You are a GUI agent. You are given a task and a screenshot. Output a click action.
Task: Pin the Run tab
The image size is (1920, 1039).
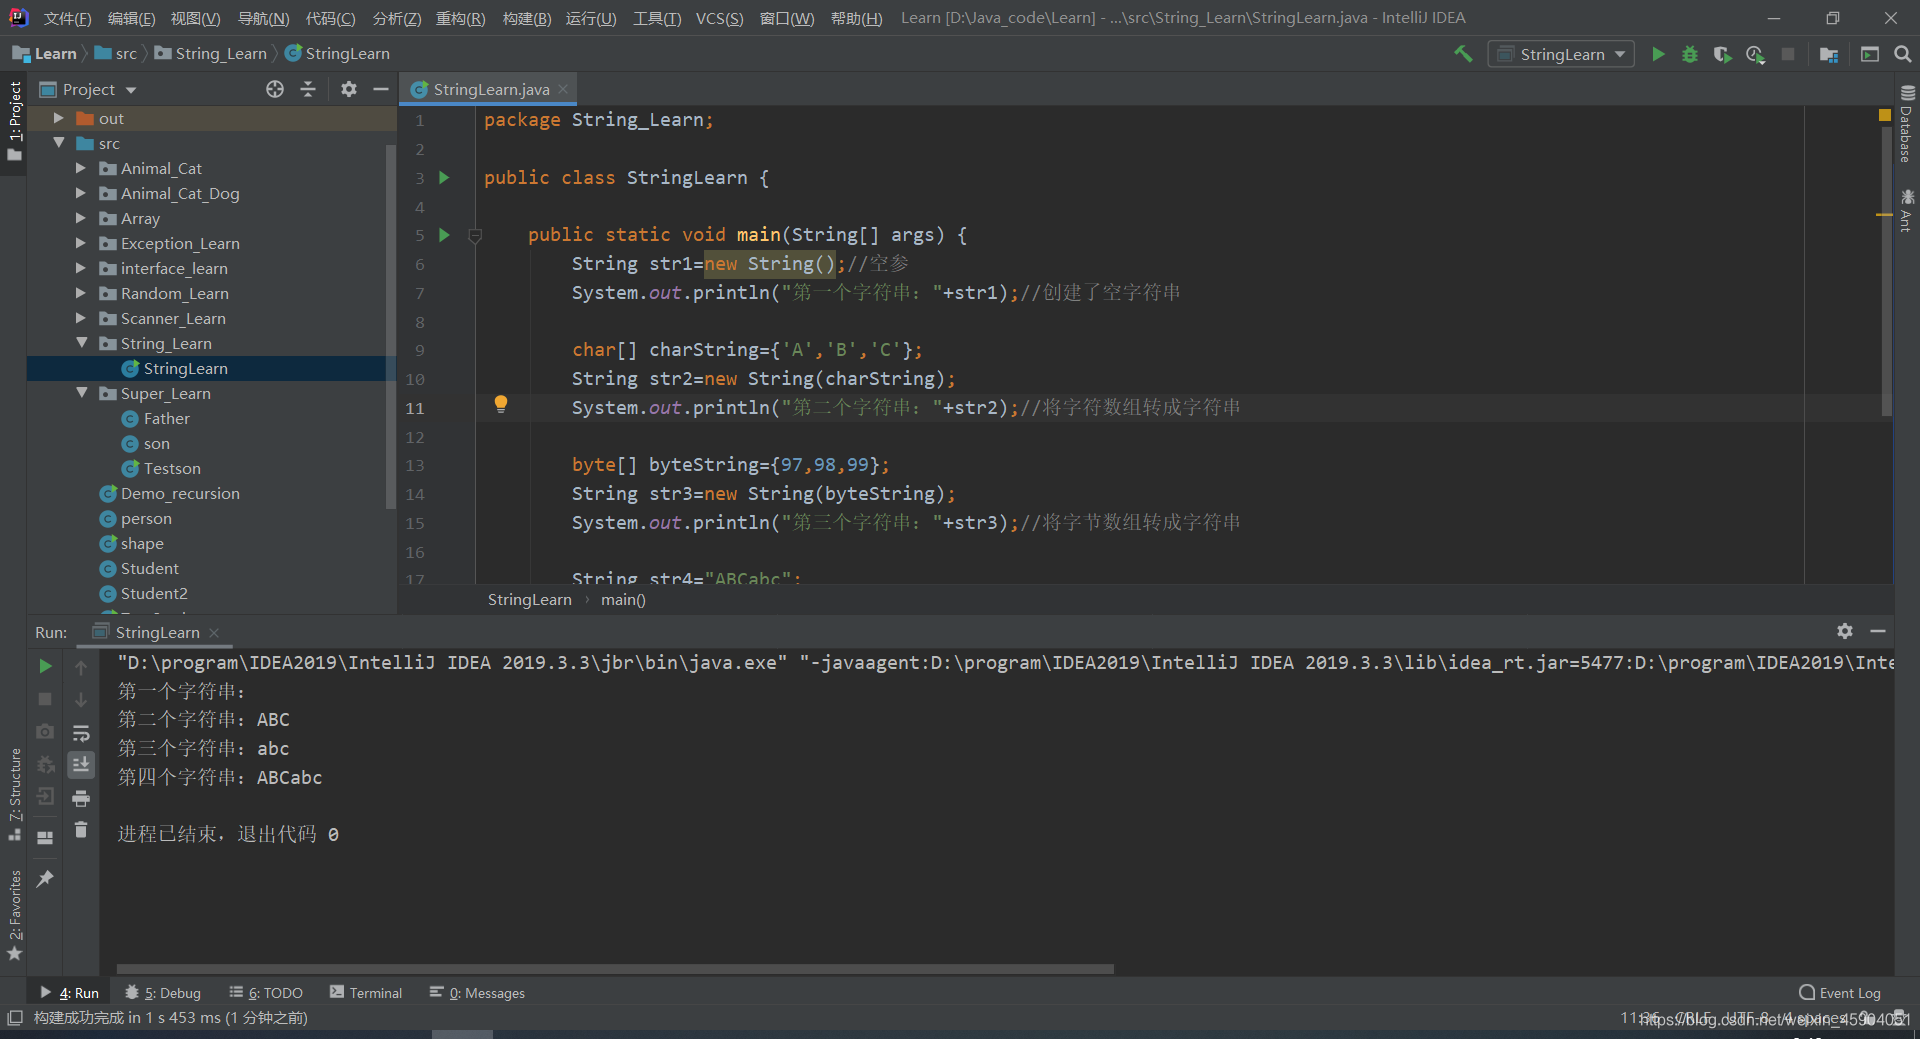click(x=45, y=879)
